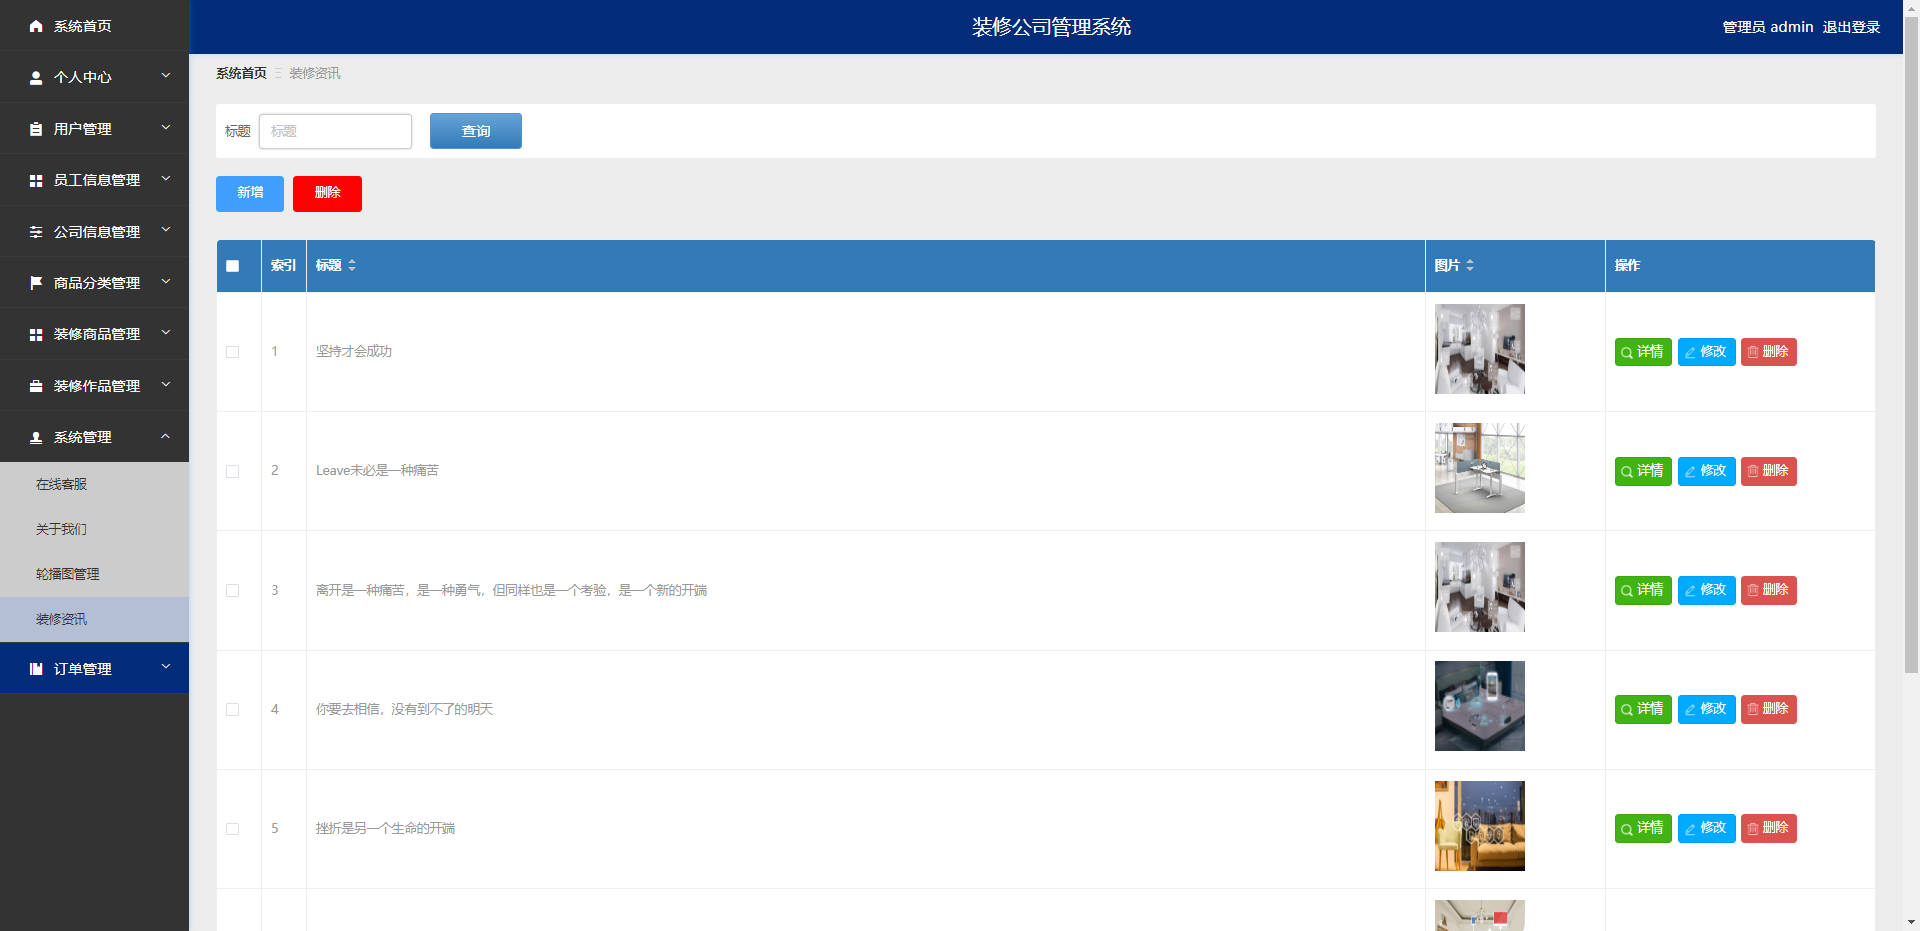View 详情 for 你要去相信 row

(x=1643, y=709)
